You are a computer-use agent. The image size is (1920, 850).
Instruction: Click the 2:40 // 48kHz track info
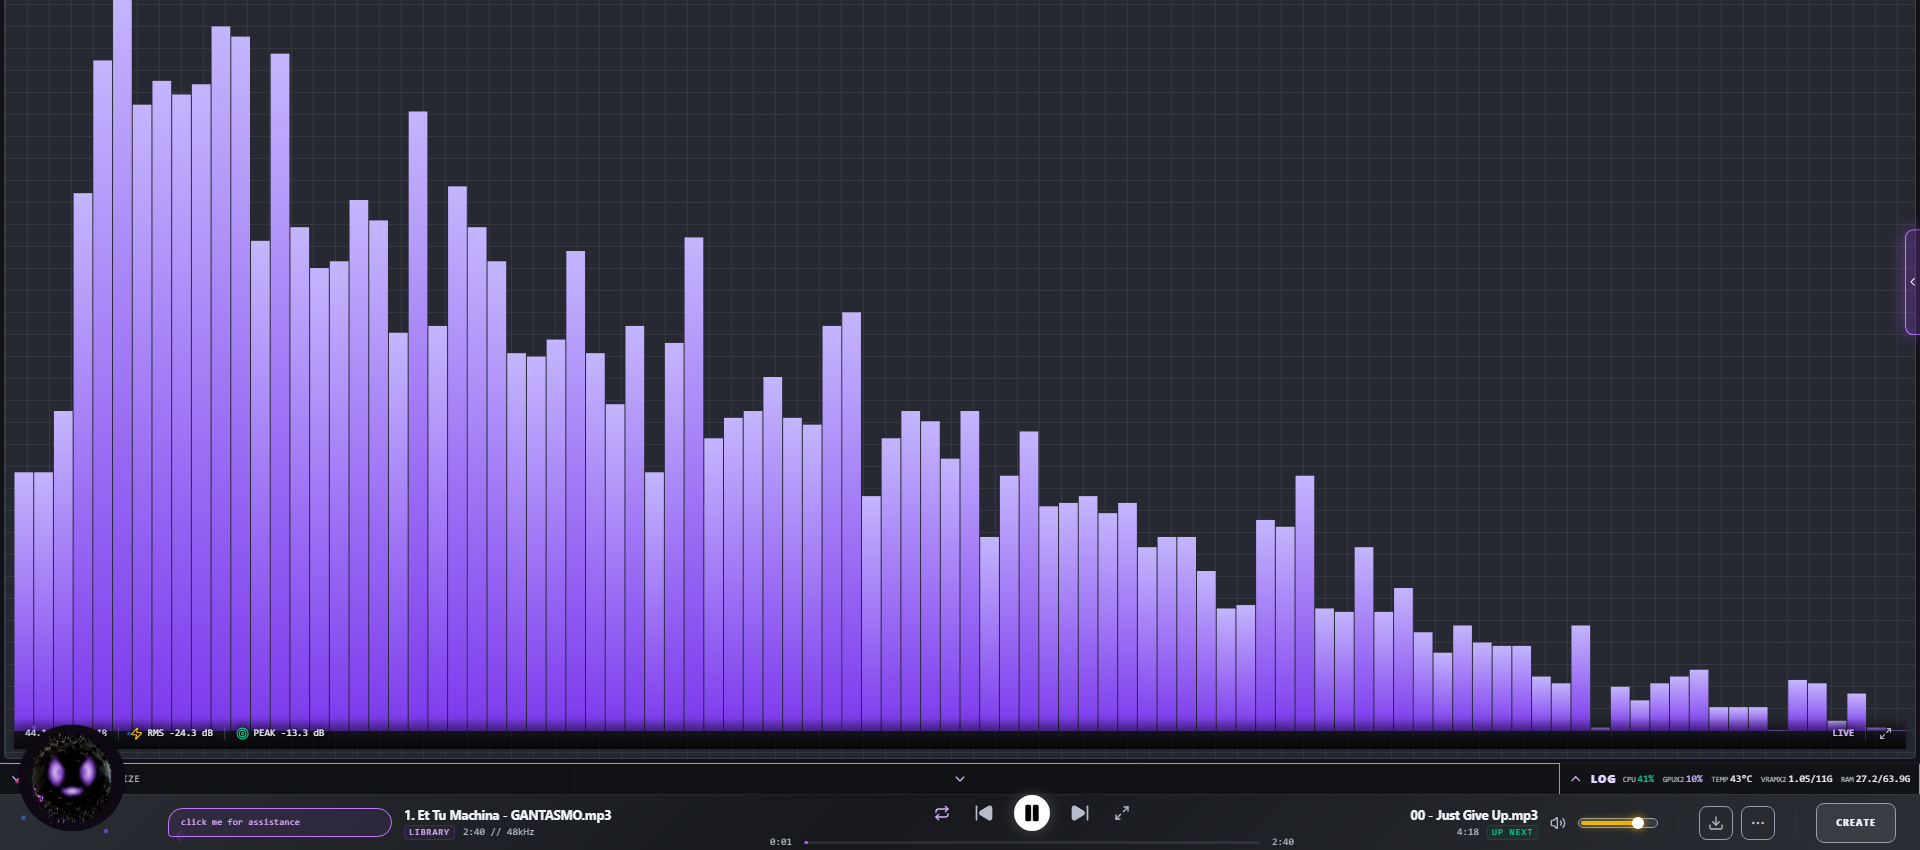point(498,832)
